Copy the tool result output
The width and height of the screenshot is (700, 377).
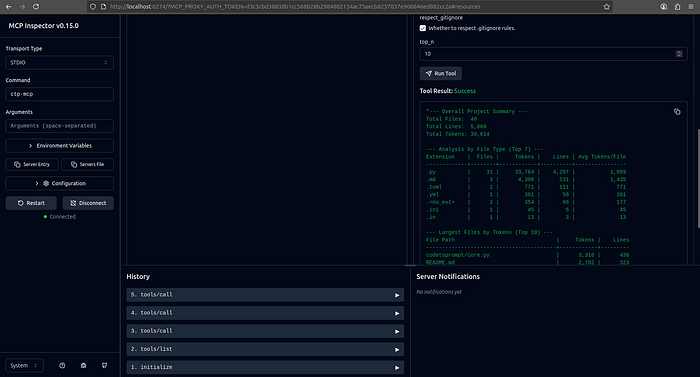[677, 112]
